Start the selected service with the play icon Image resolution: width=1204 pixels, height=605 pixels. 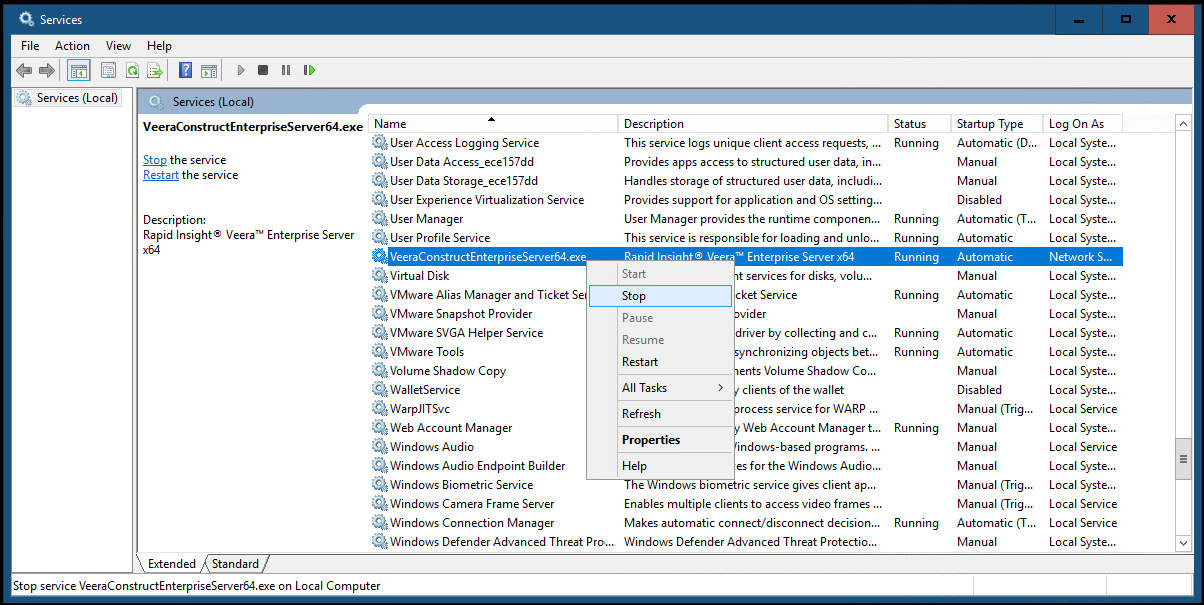coord(241,70)
